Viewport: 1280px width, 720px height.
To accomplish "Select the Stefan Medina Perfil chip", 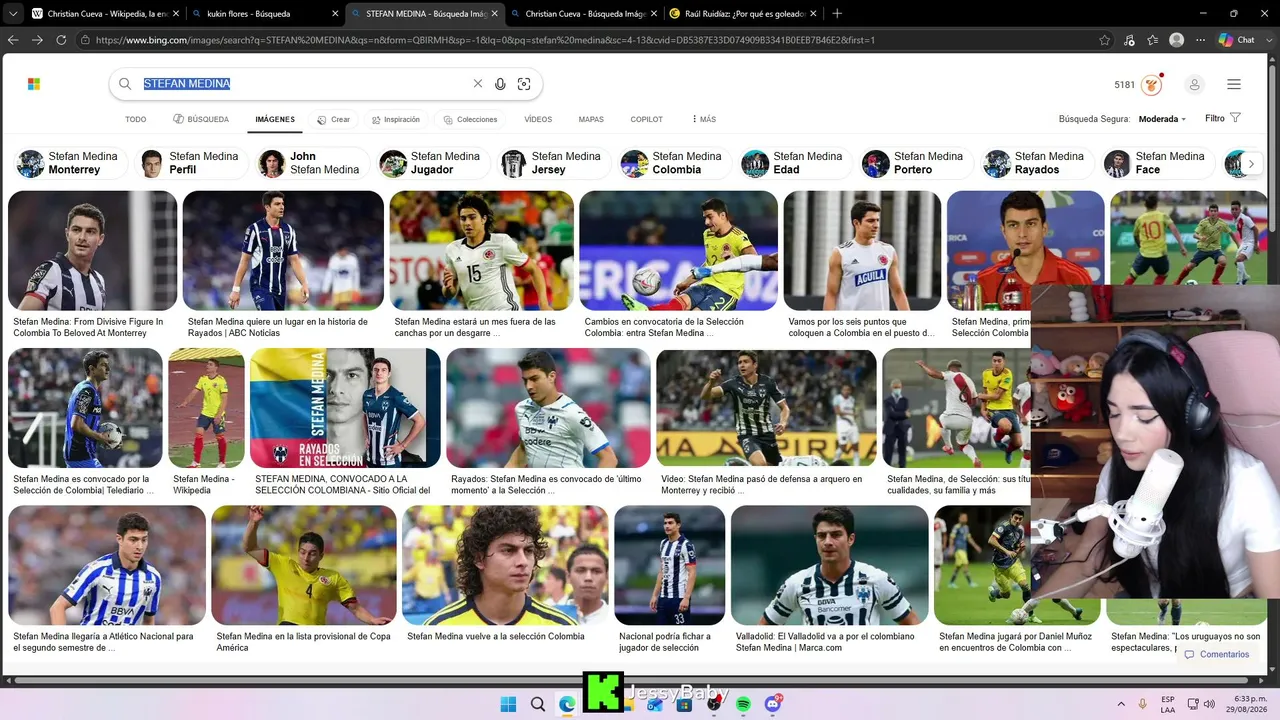I will click(x=190, y=163).
